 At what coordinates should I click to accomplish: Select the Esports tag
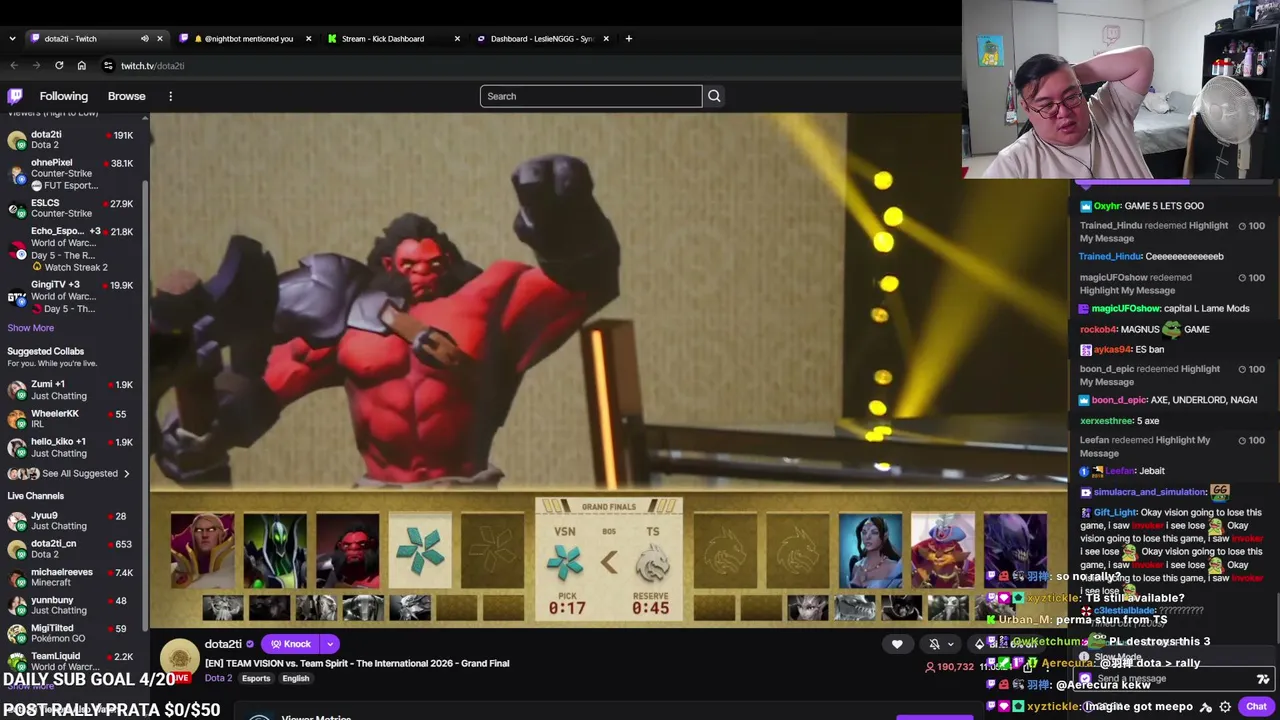coord(256,679)
